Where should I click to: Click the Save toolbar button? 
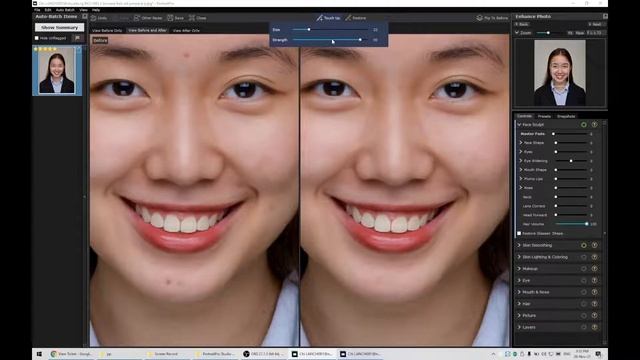point(175,18)
